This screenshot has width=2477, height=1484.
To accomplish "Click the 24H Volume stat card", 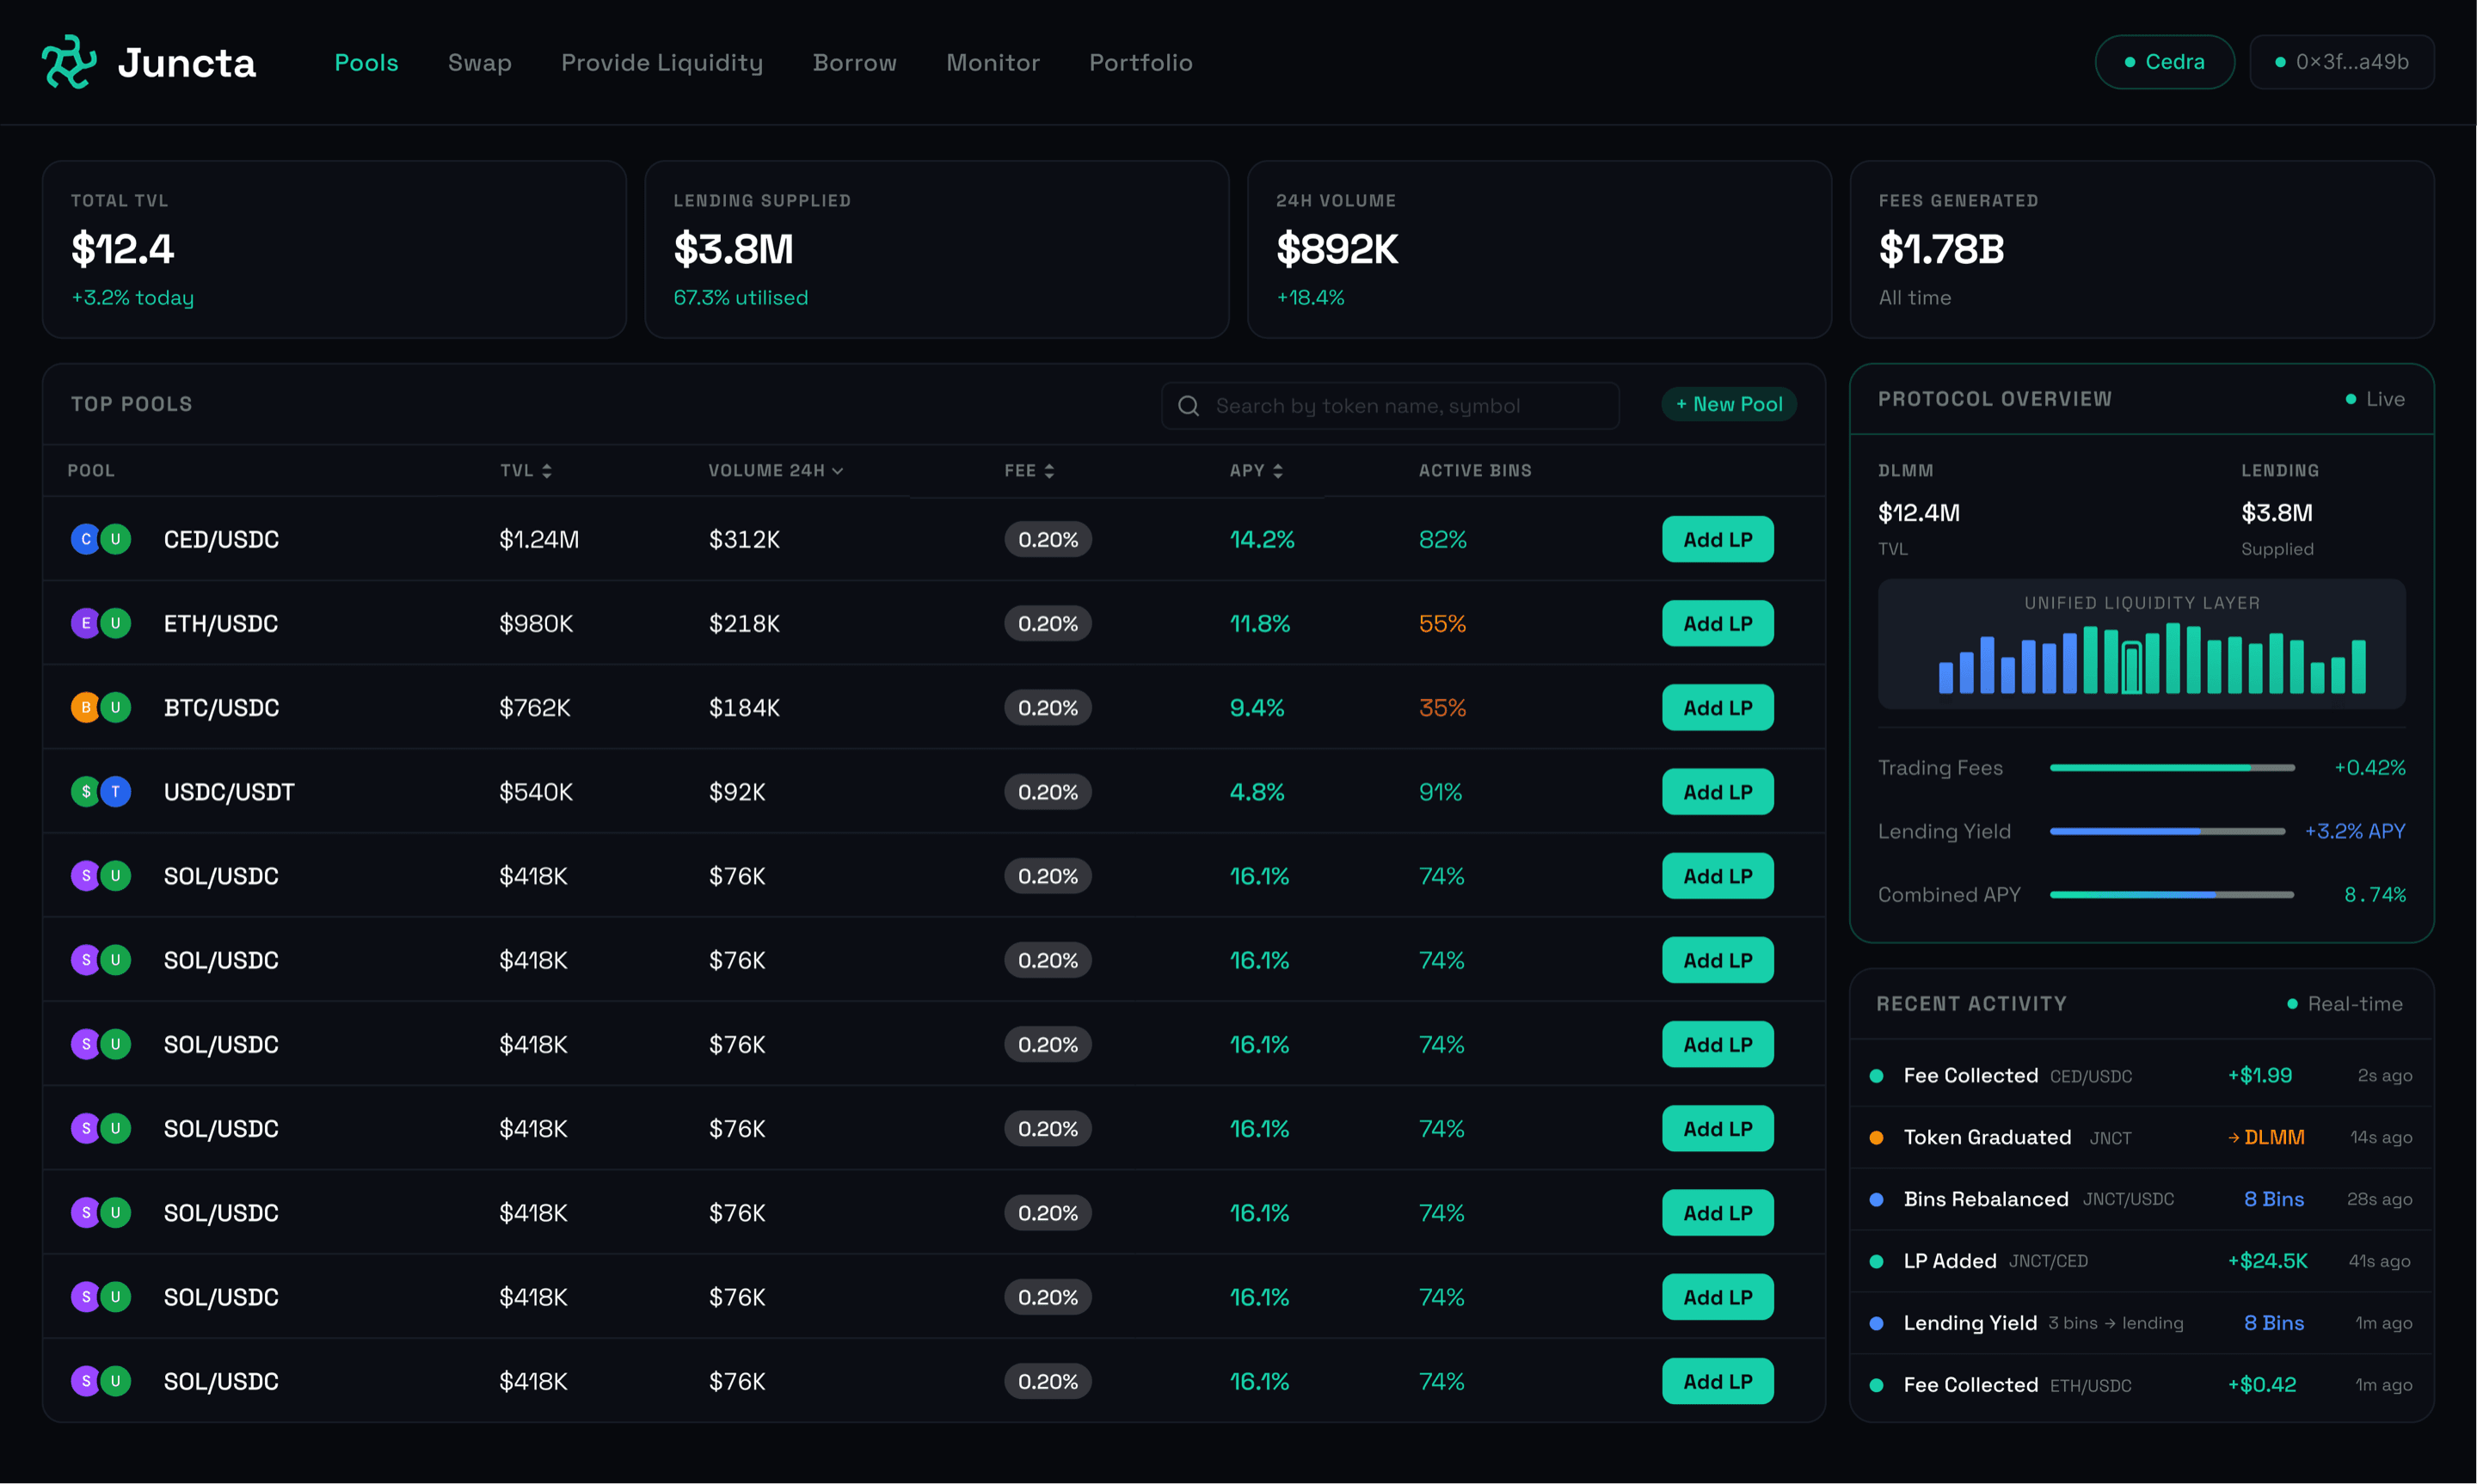I will [1539, 249].
